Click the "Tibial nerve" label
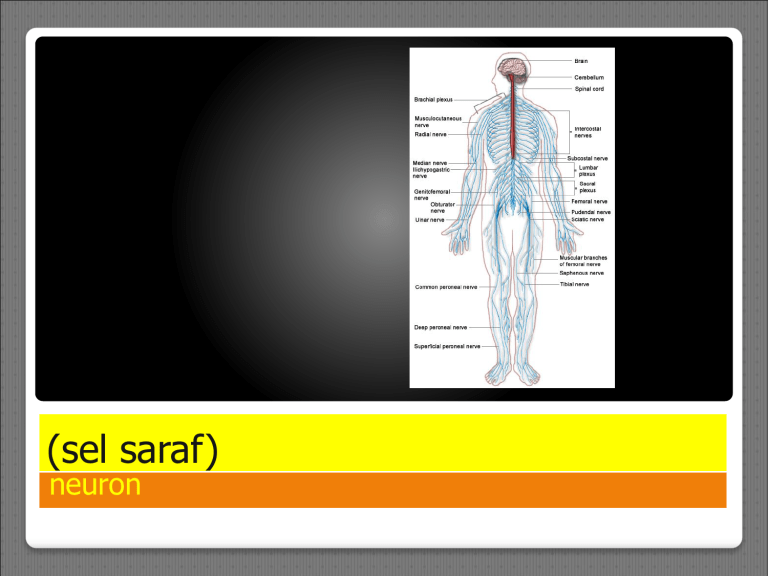 (574, 284)
